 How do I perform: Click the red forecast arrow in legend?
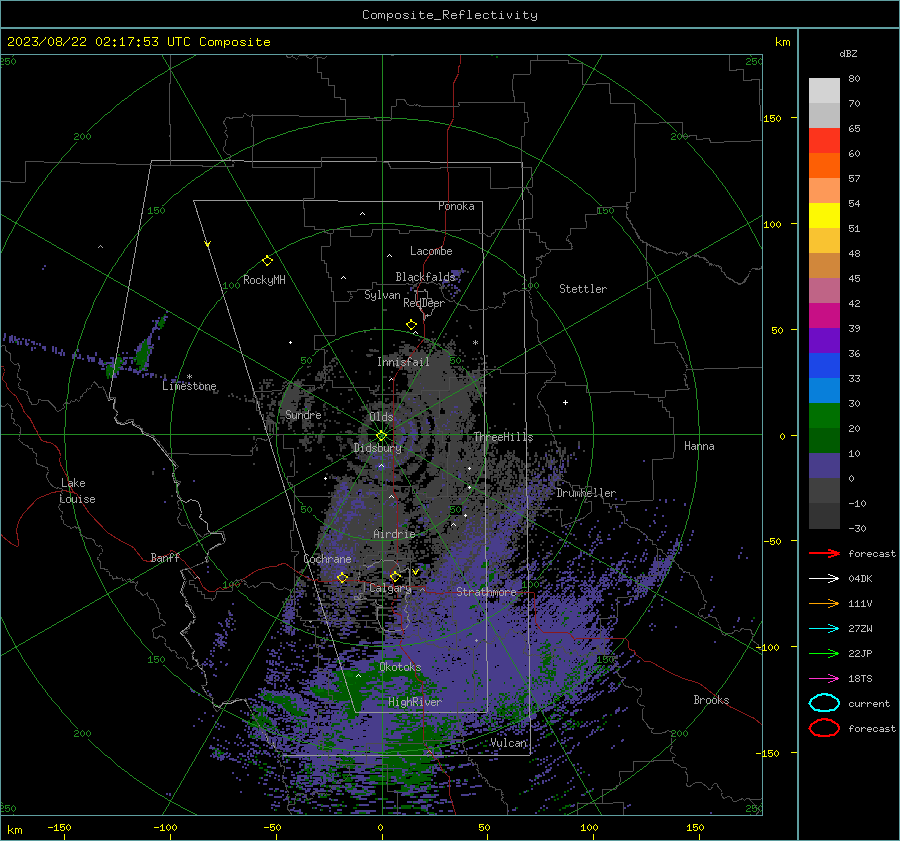(x=824, y=553)
